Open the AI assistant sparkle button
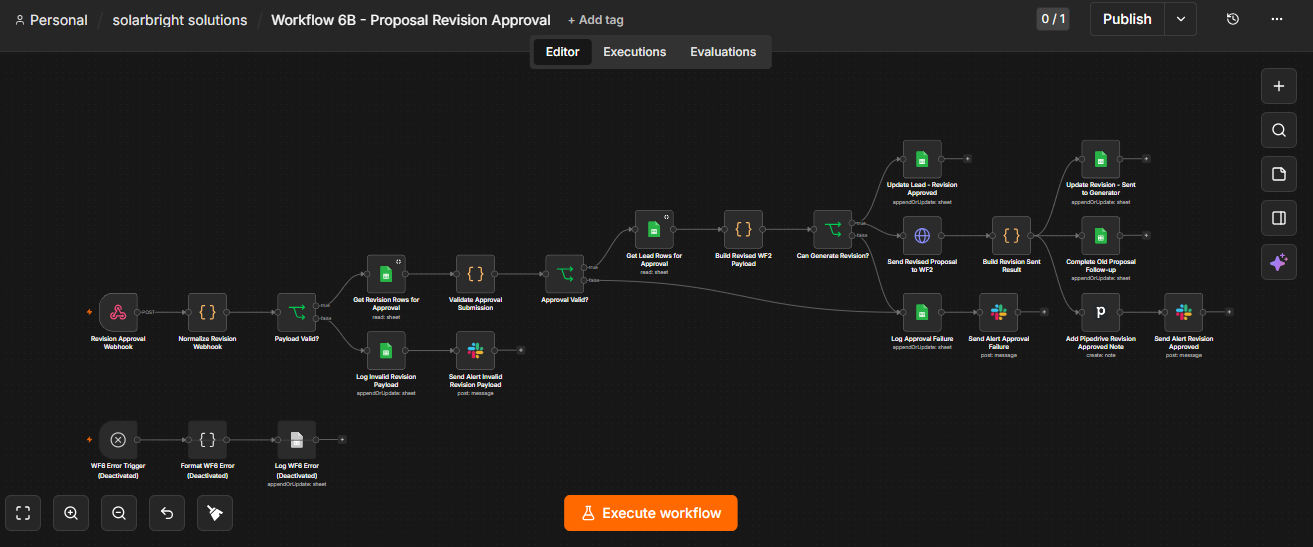 pyautogui.click(x=1278, y=262)
